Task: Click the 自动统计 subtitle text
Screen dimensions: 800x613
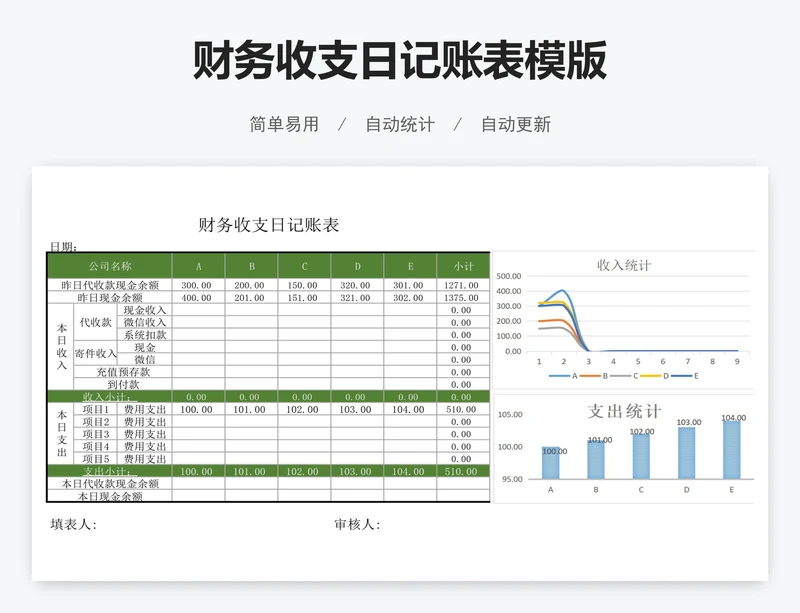Action: [x=400, y=125]
